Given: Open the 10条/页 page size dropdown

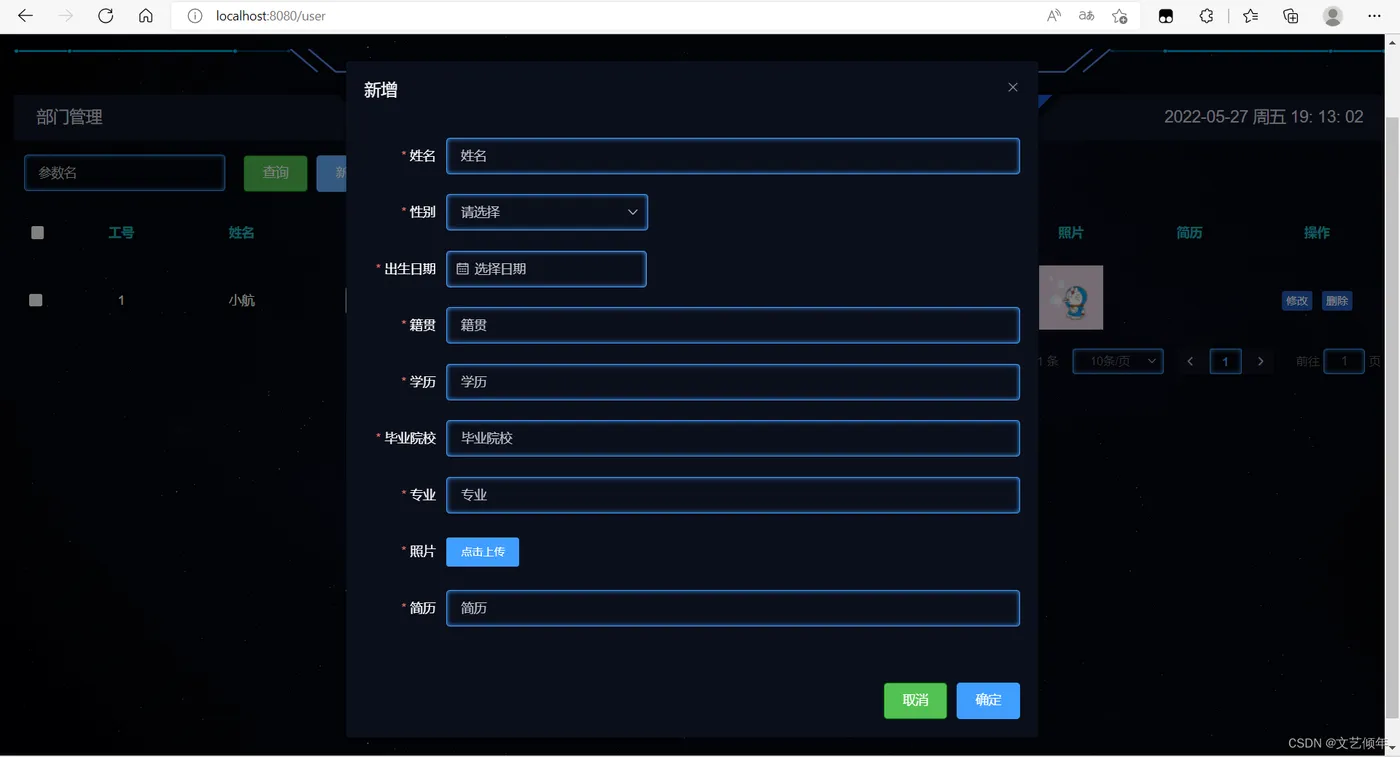Looking at the screenshot, I should (1118, 361).
